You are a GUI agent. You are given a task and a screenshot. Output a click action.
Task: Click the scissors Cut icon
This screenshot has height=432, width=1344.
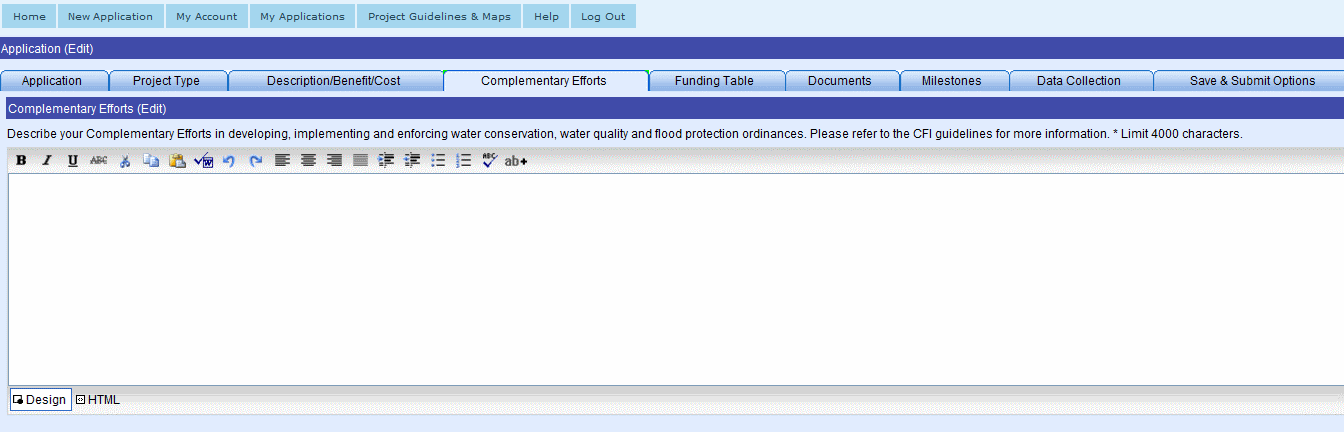click(x=125, y=161)
